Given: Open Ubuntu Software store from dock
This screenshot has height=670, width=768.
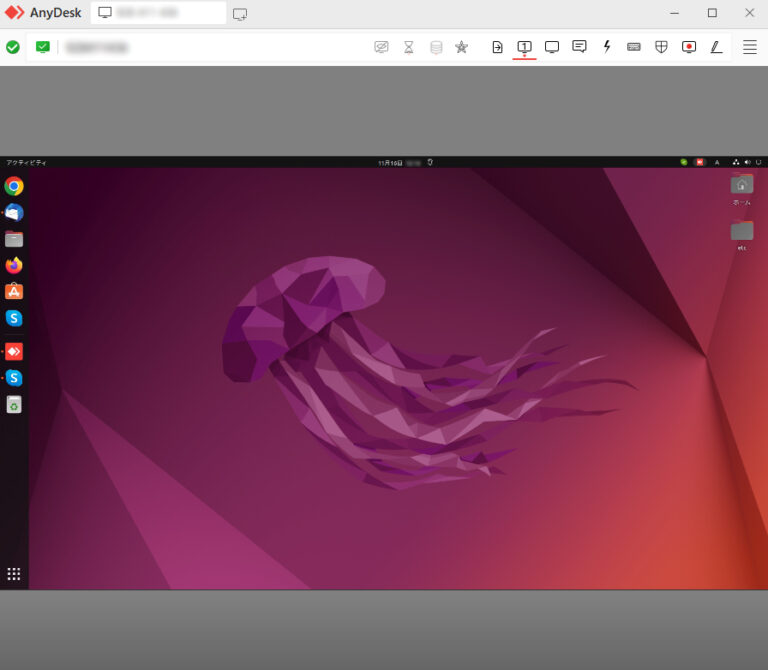Looking at the screenshot, I should pos(14,291).
